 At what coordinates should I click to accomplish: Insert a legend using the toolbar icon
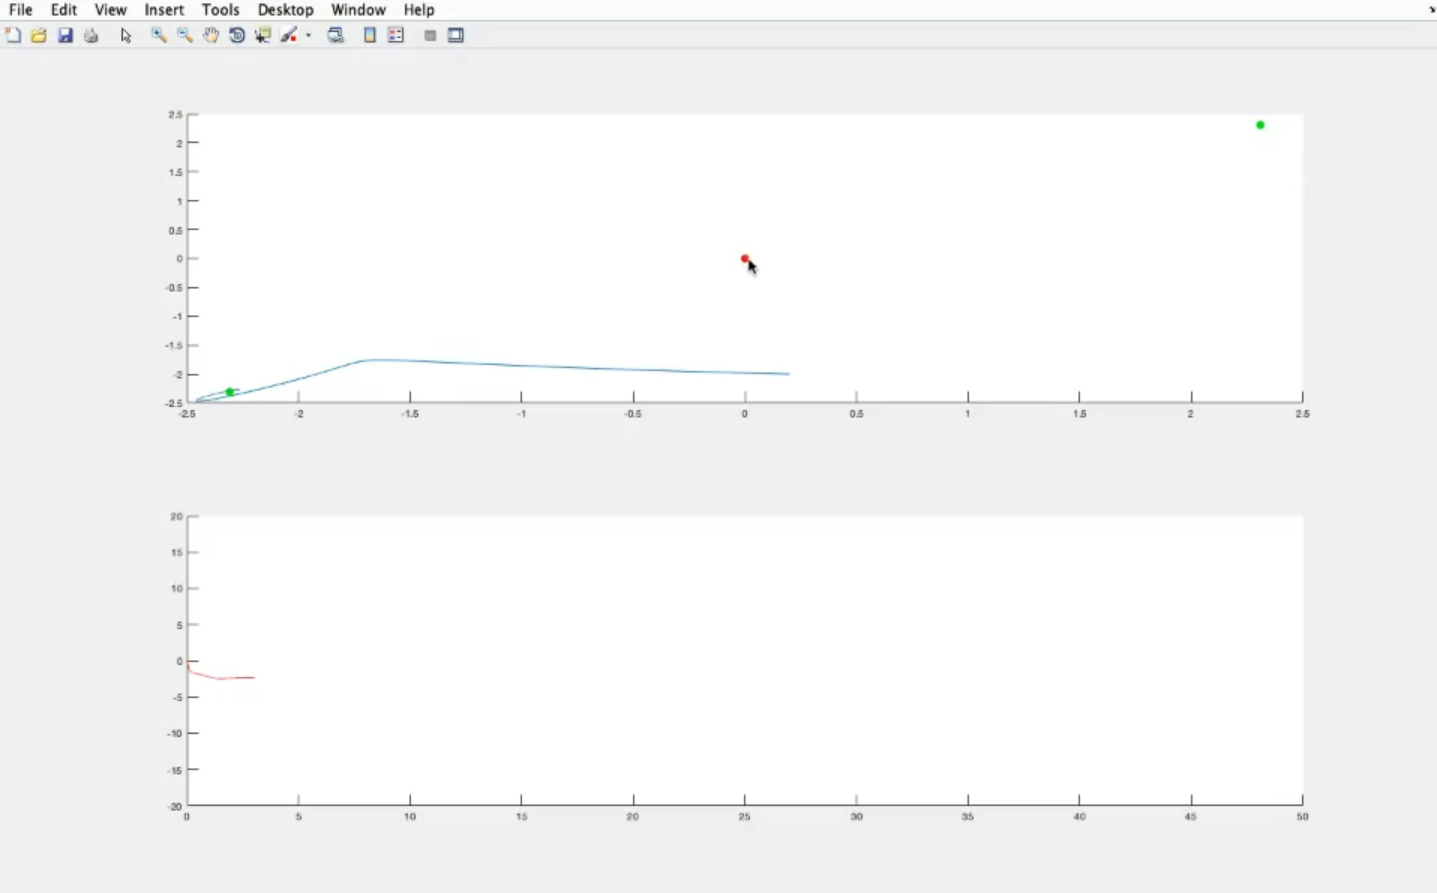[396, 35]
